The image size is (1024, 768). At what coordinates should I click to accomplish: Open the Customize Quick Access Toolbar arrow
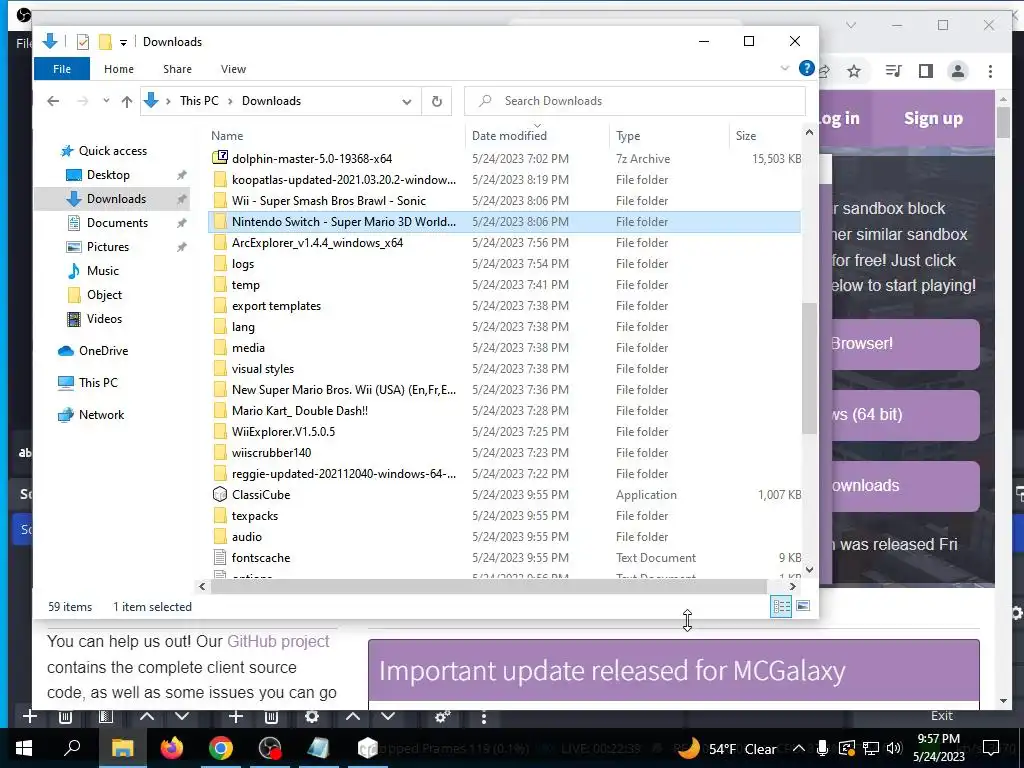click(123, 42)
